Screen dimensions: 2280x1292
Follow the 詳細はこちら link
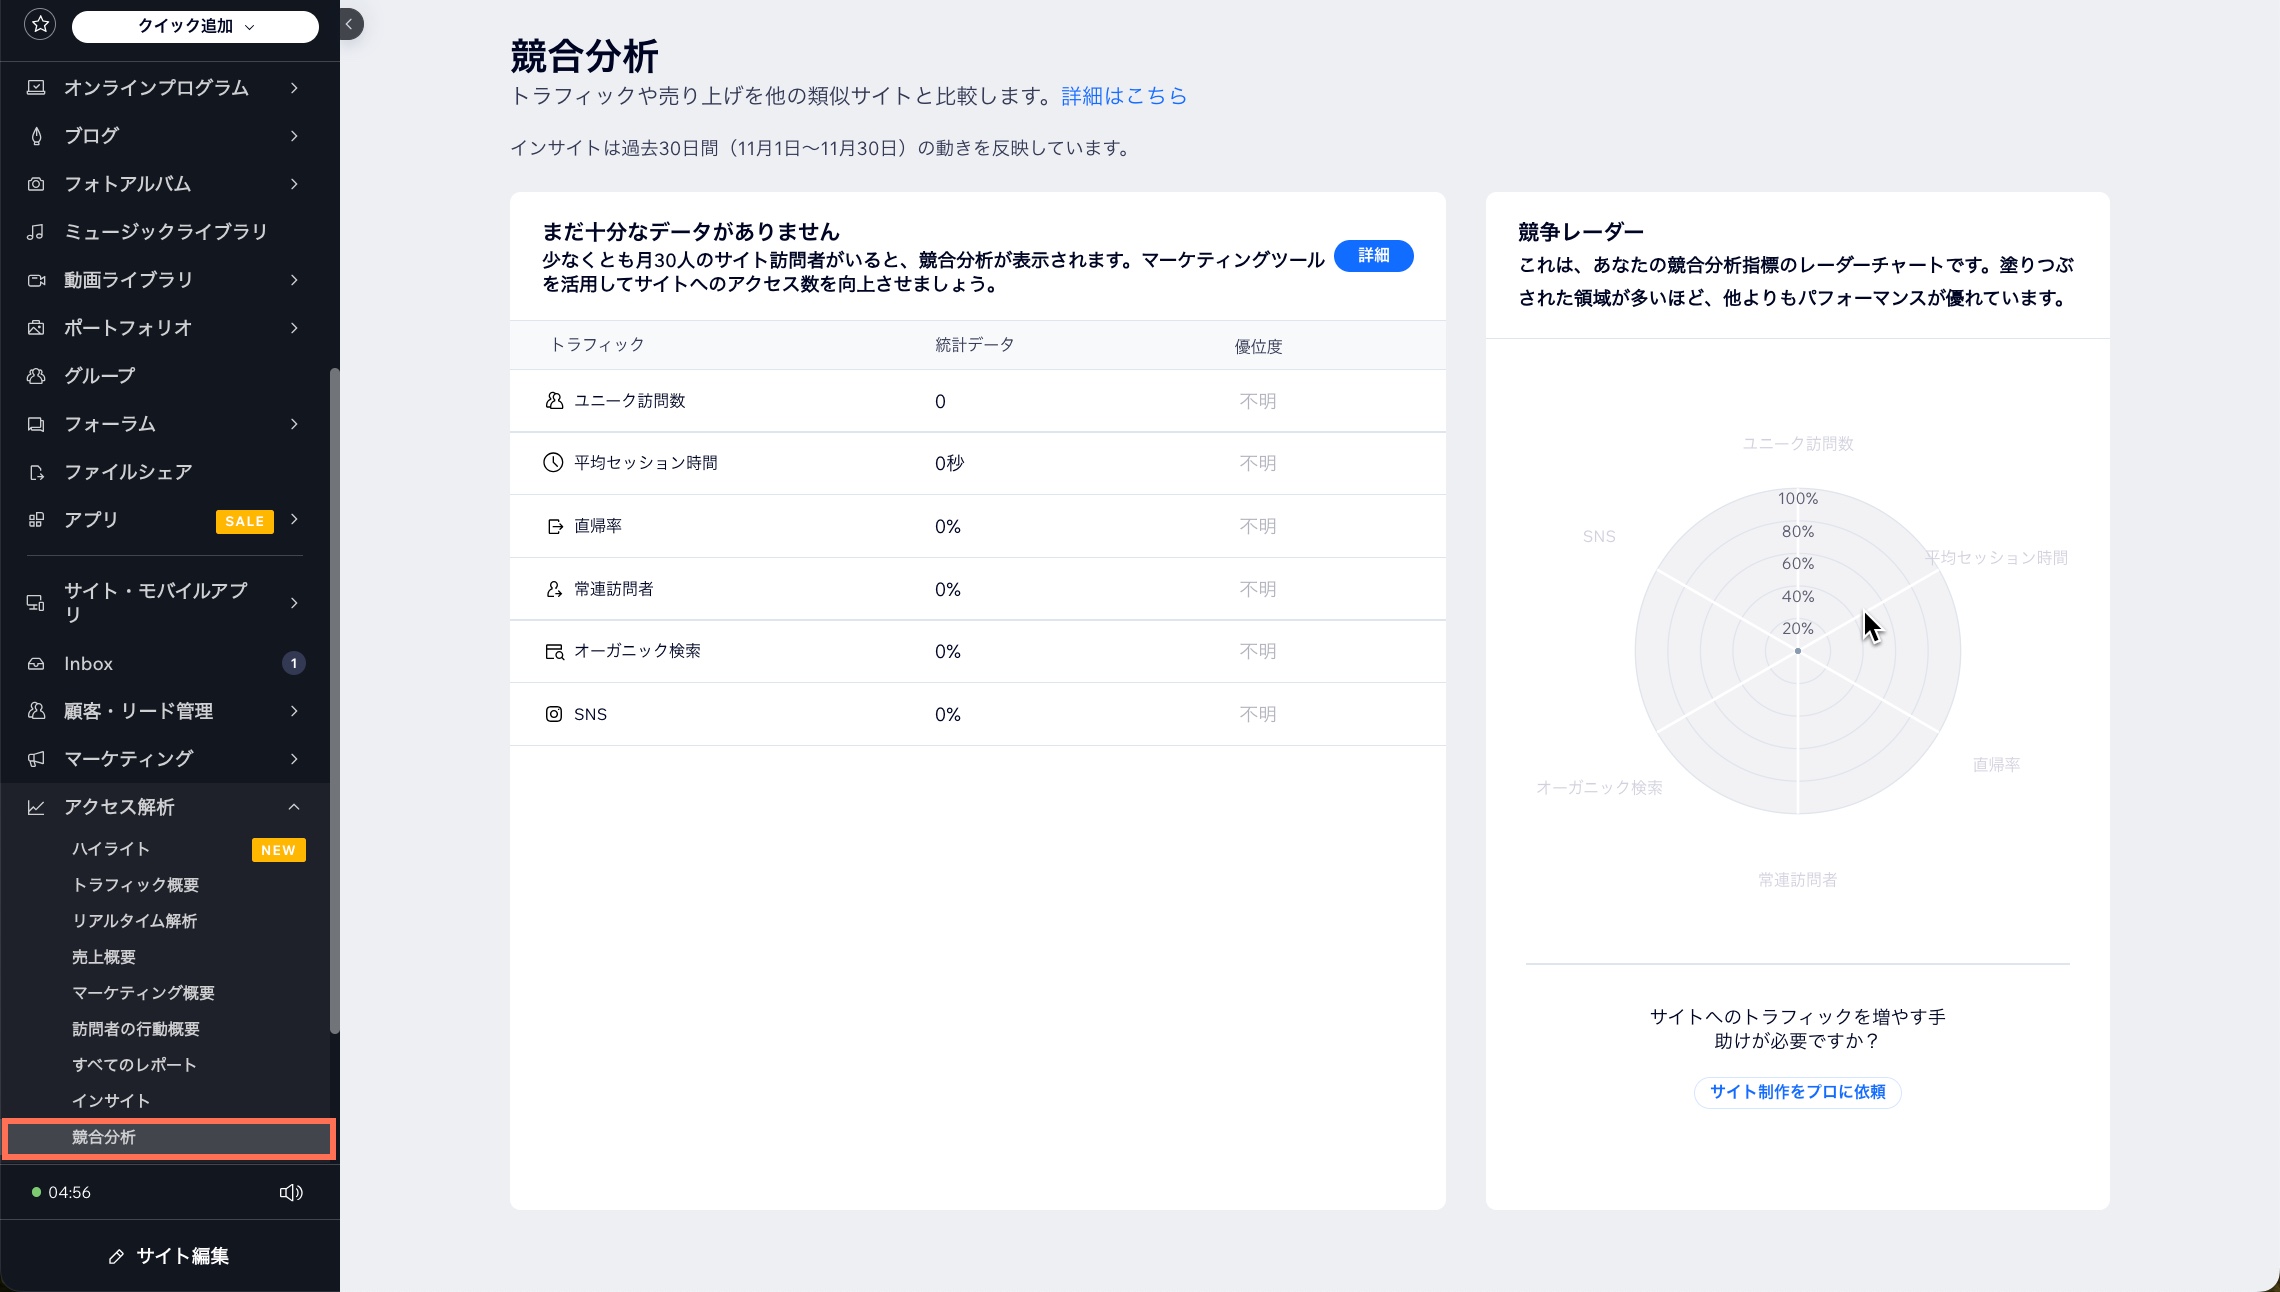(1123, 96)
